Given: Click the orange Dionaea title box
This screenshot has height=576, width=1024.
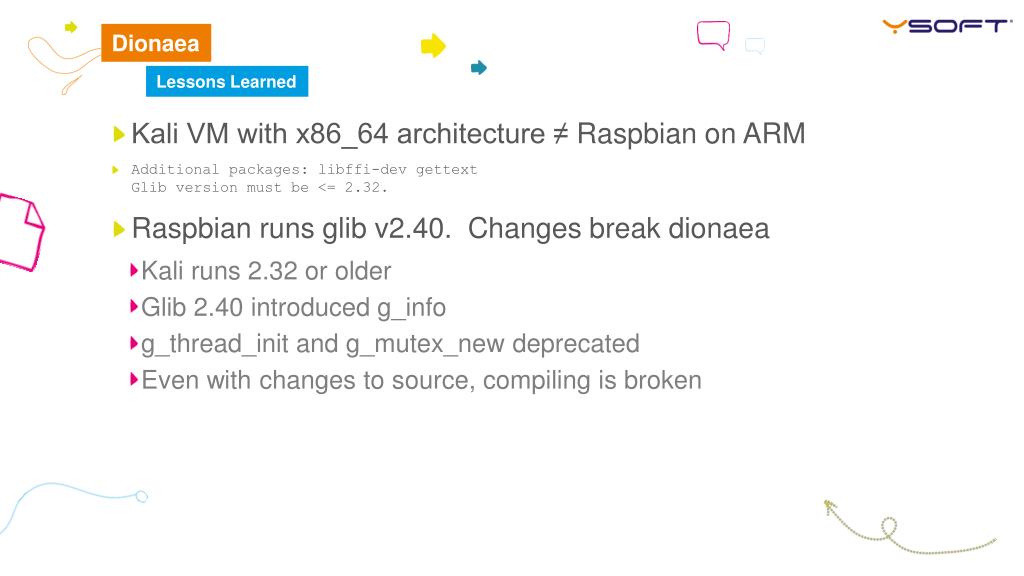Looking at the screenshot, I should (x=156, y=43).
